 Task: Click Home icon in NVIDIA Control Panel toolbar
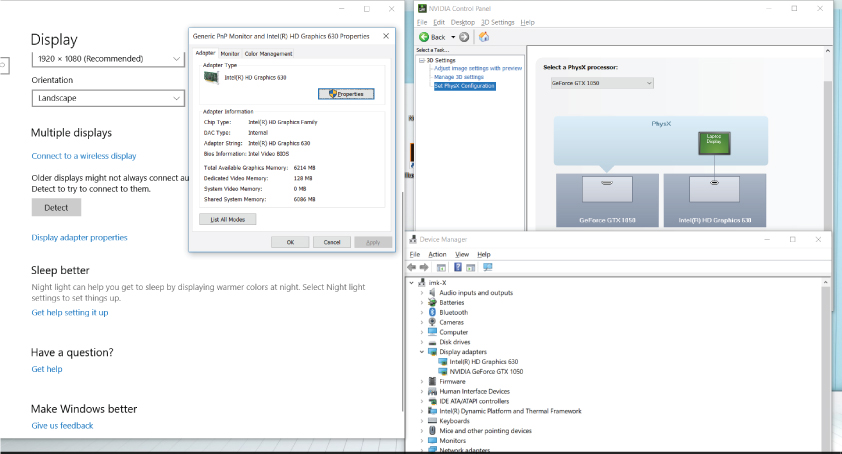[x=484, y=37]
